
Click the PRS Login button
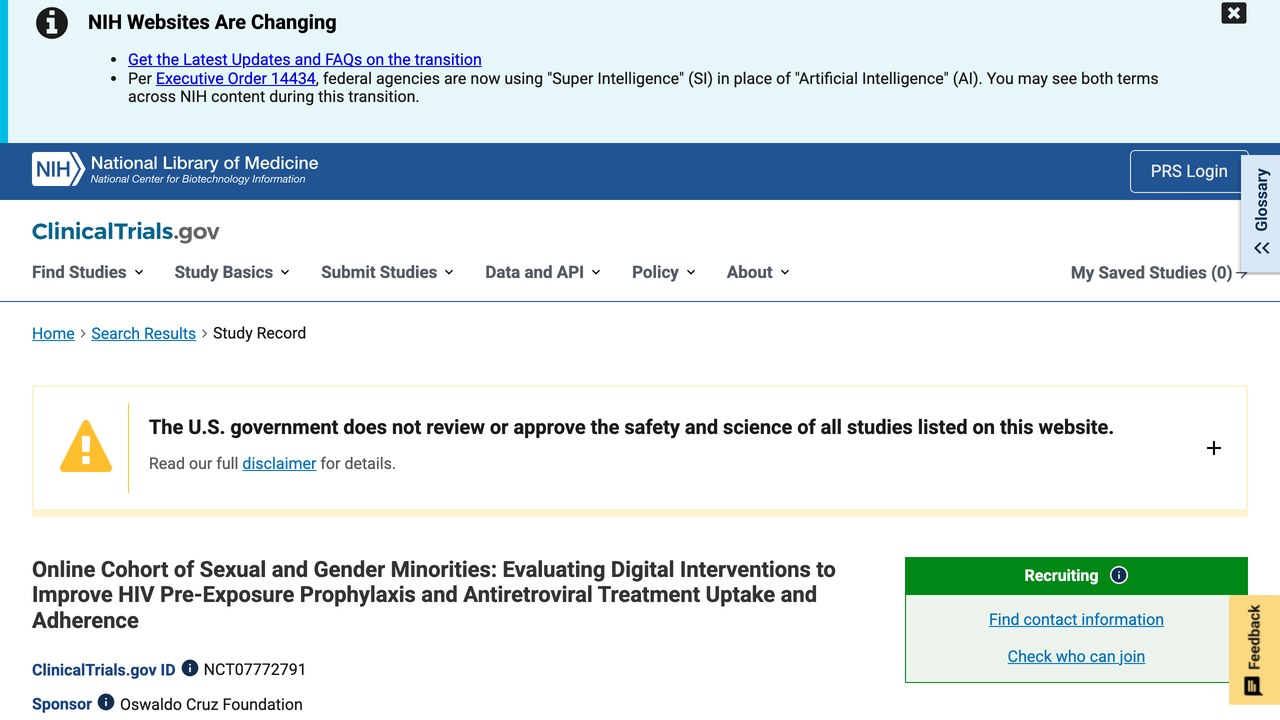(1189, 171)
